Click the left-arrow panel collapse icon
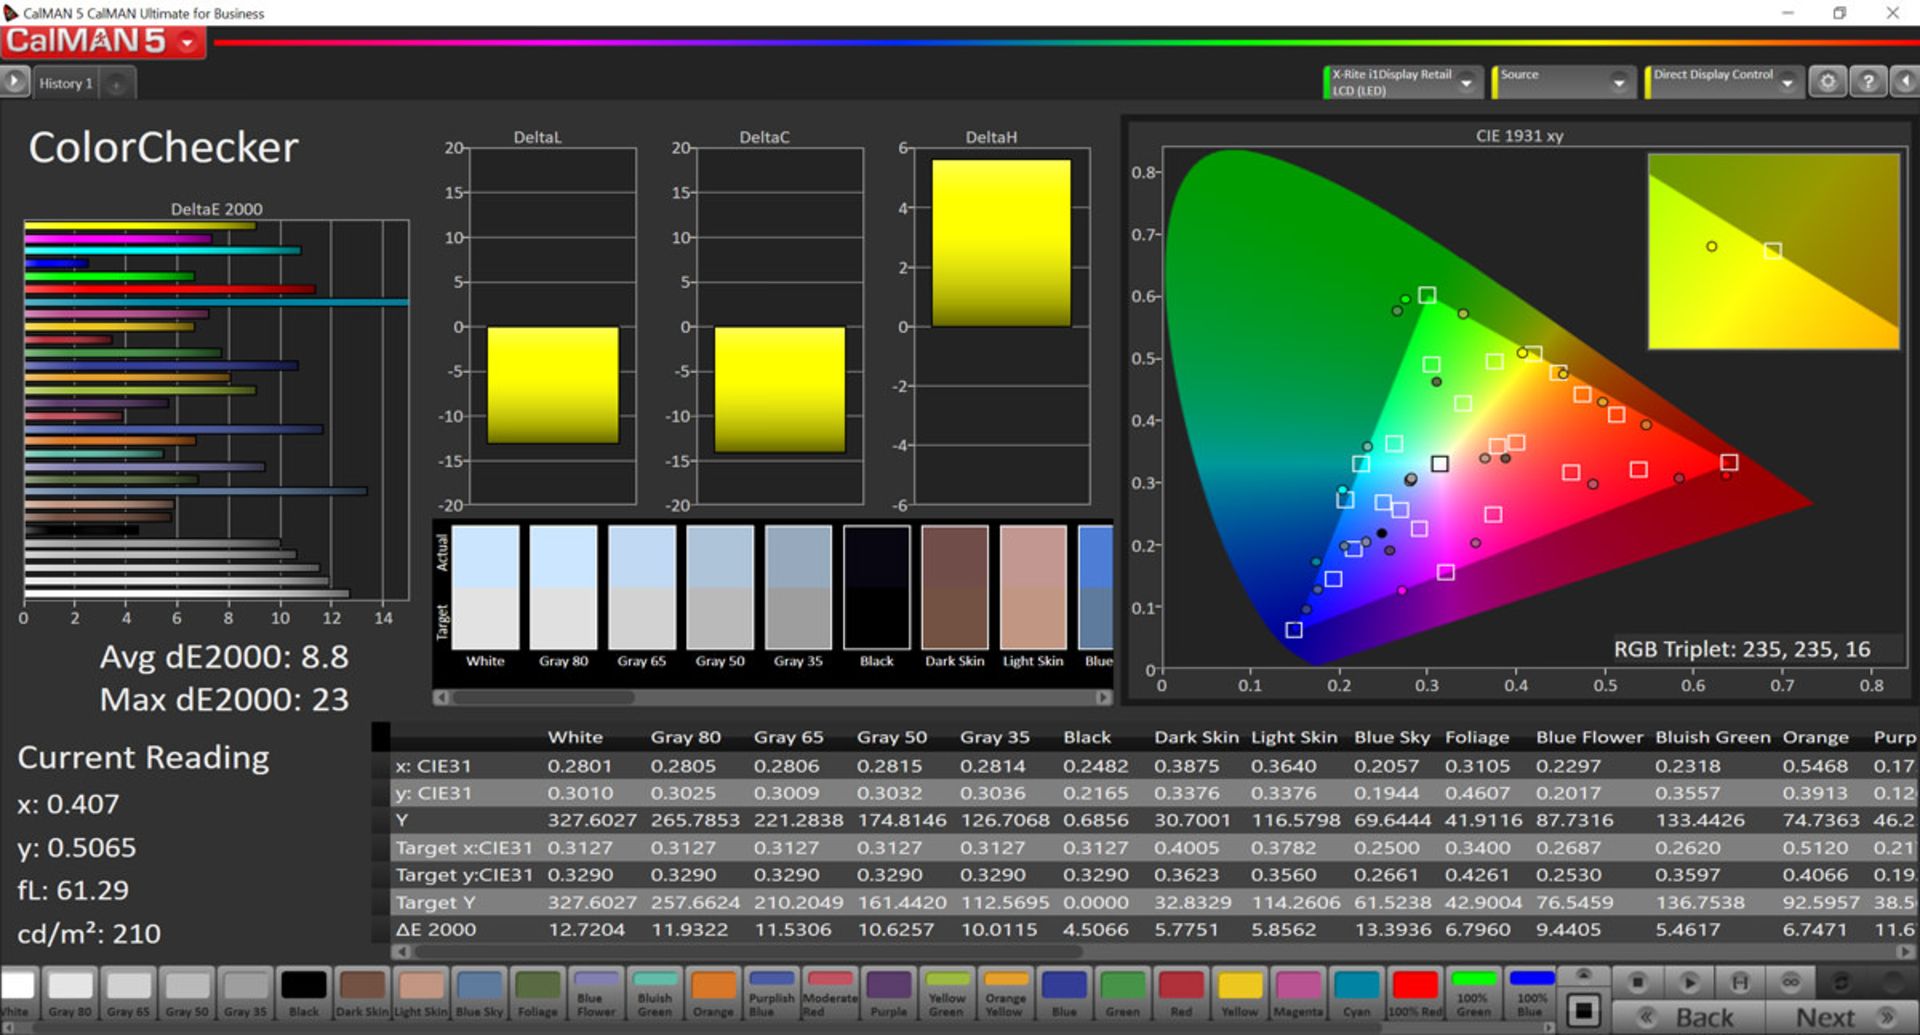 point(1904,82)
